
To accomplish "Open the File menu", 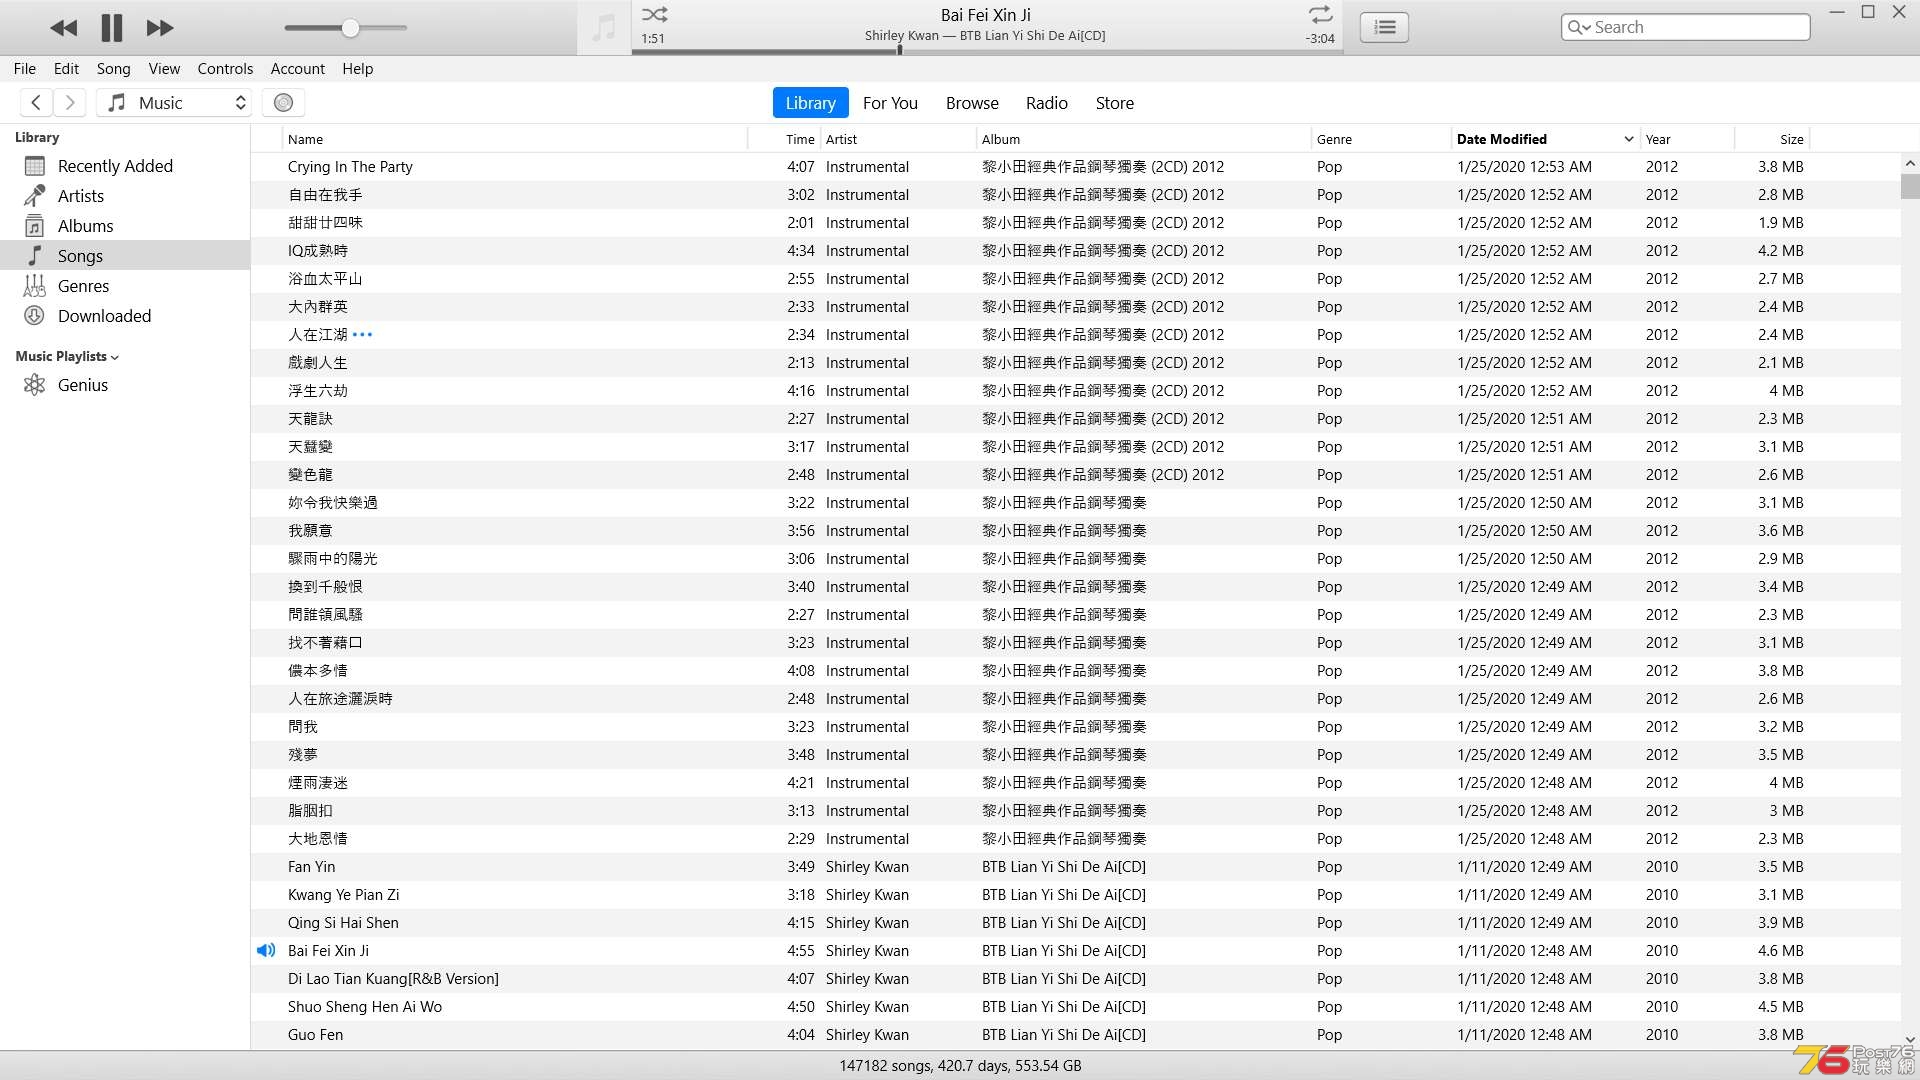I will pos(25,69).
